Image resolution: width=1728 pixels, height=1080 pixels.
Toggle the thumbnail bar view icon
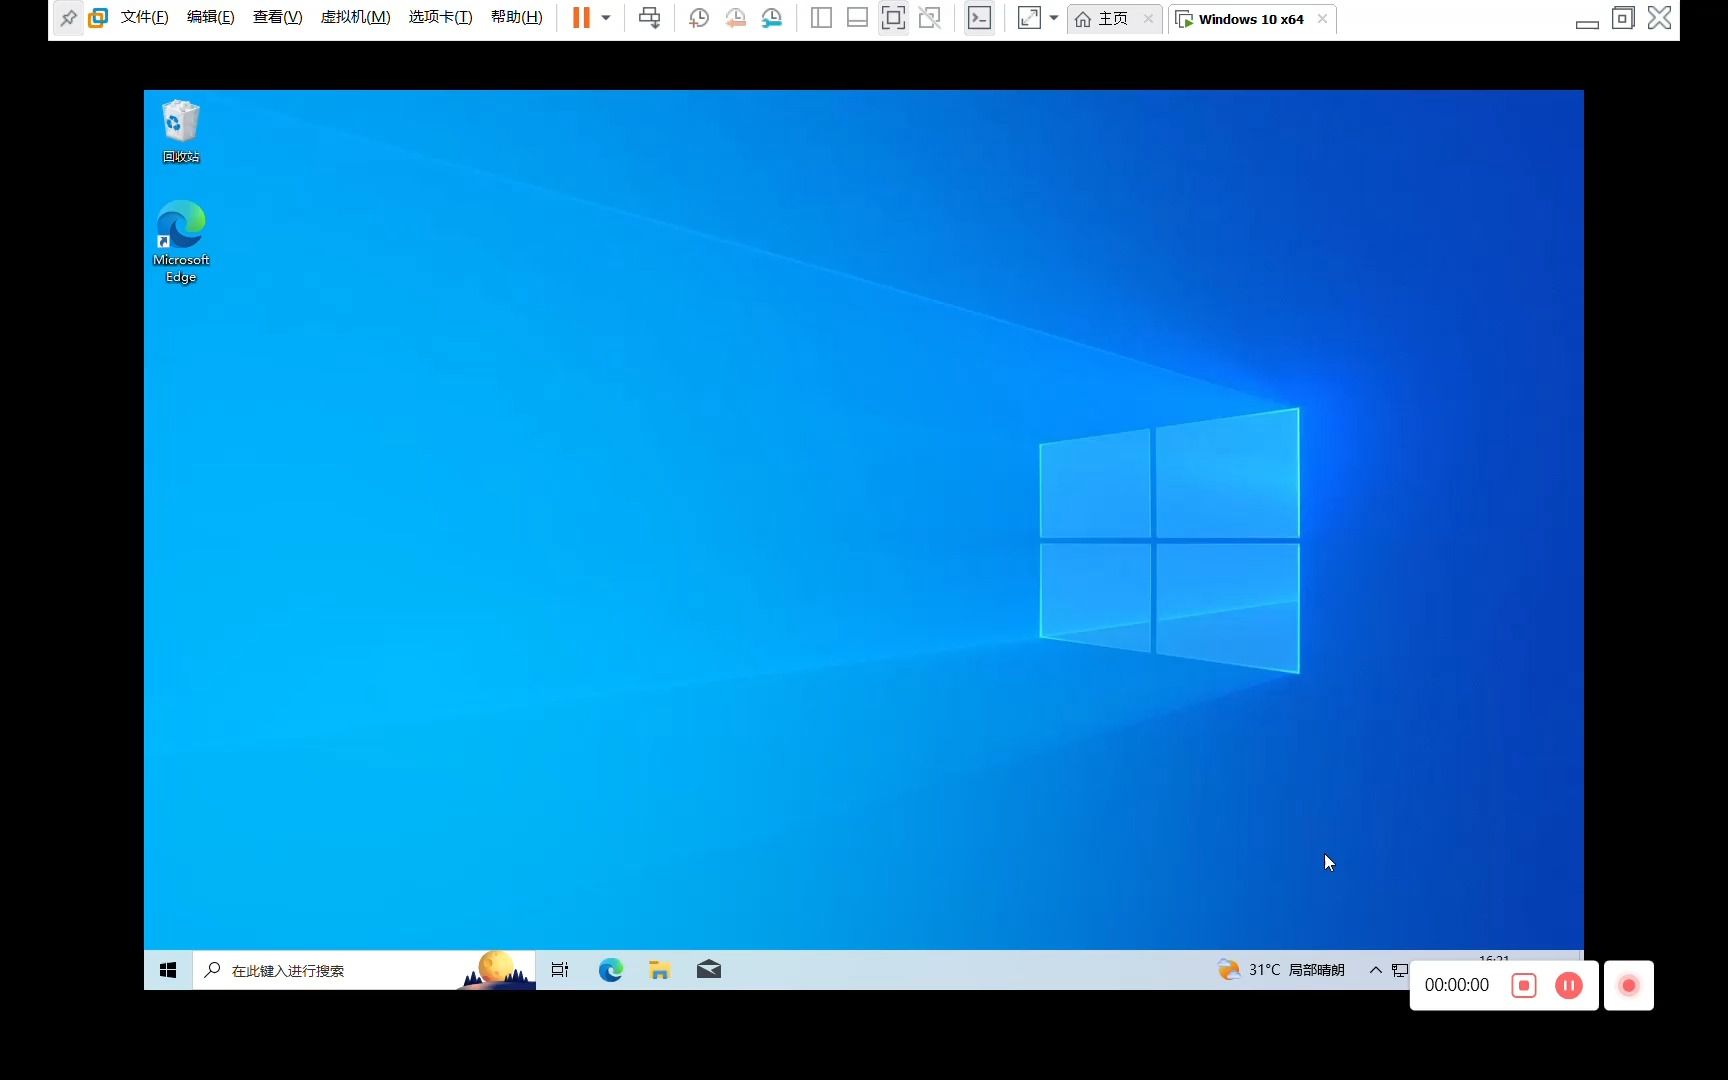coord(857,18)
